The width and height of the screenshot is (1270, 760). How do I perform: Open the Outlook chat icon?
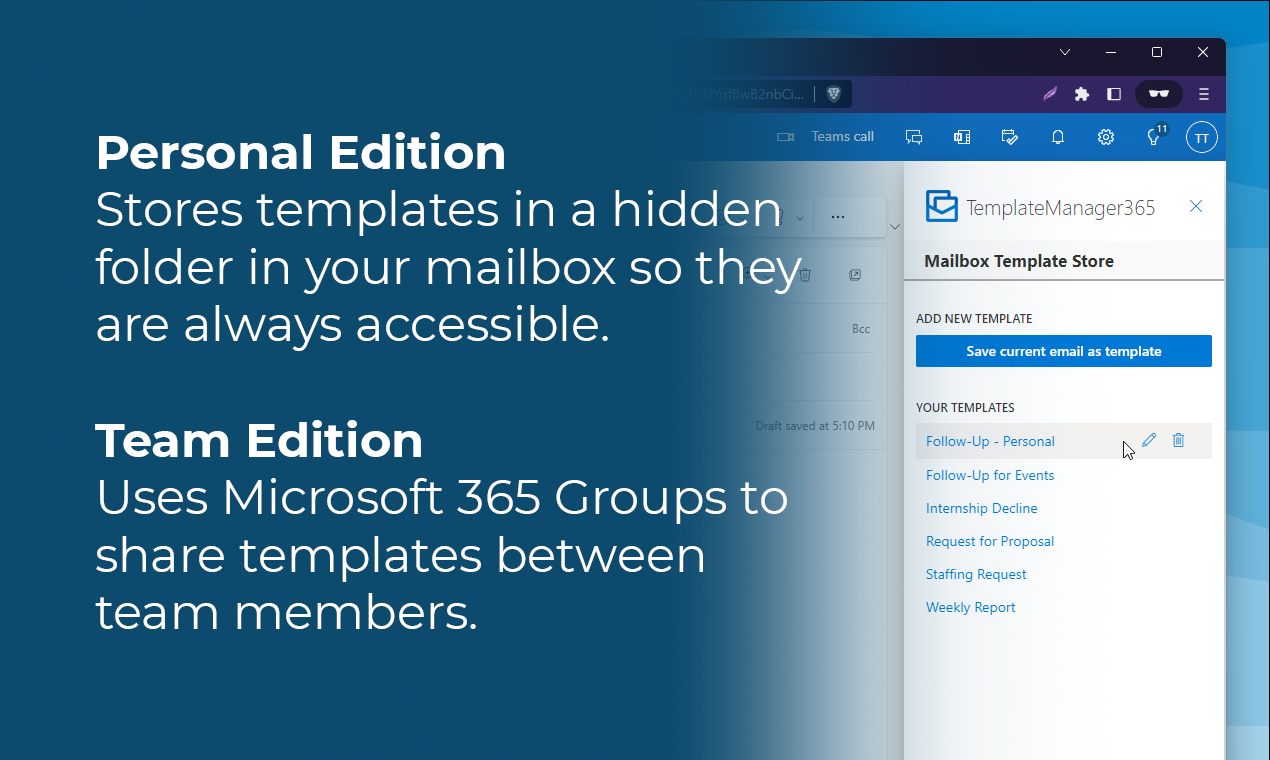point(914,137)
